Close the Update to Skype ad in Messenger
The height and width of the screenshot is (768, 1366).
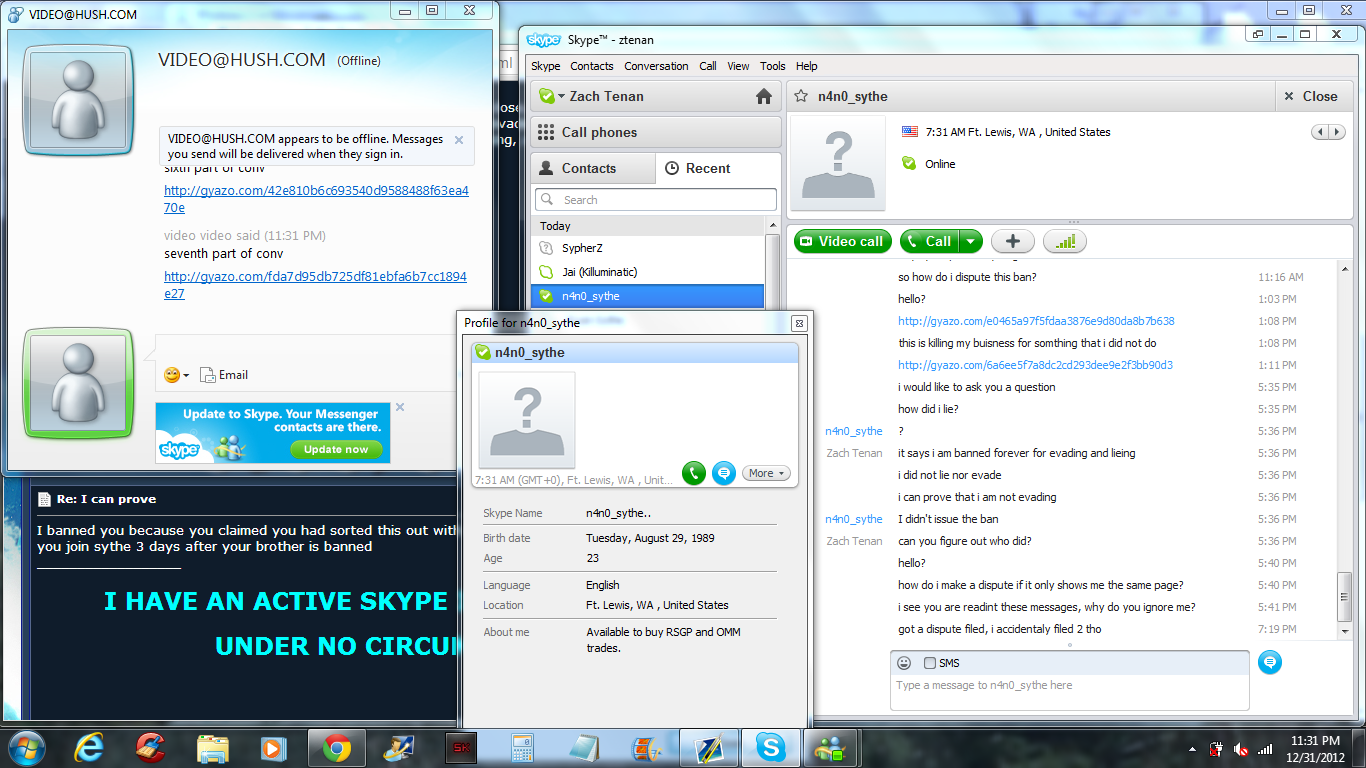[x=400, y=407]
